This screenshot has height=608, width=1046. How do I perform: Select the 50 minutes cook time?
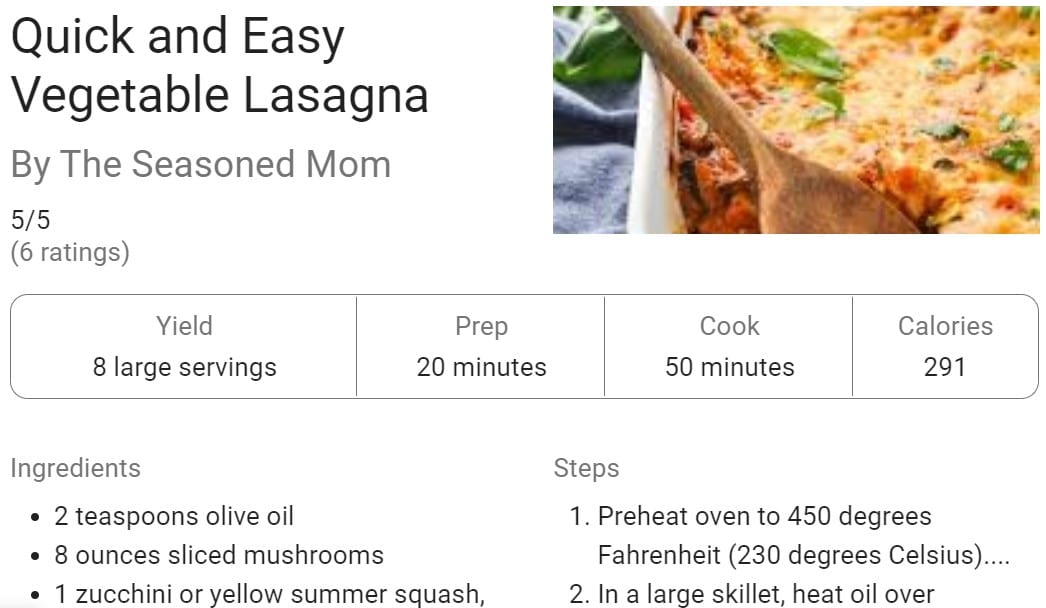[729, 367]
